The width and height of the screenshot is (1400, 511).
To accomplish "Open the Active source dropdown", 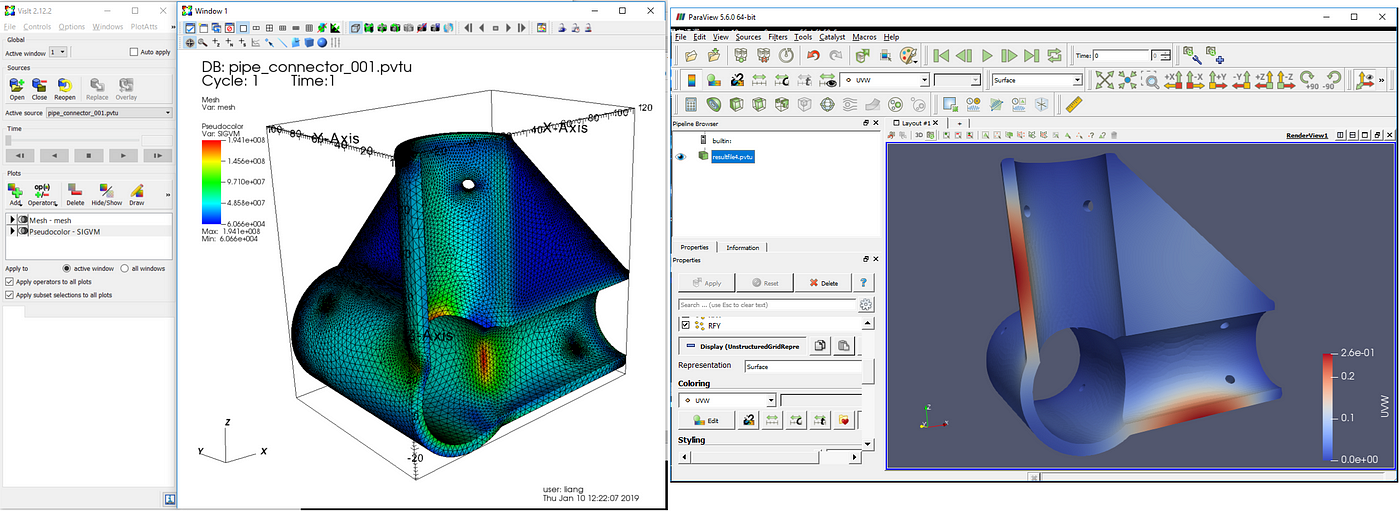I will coord(110,113).
